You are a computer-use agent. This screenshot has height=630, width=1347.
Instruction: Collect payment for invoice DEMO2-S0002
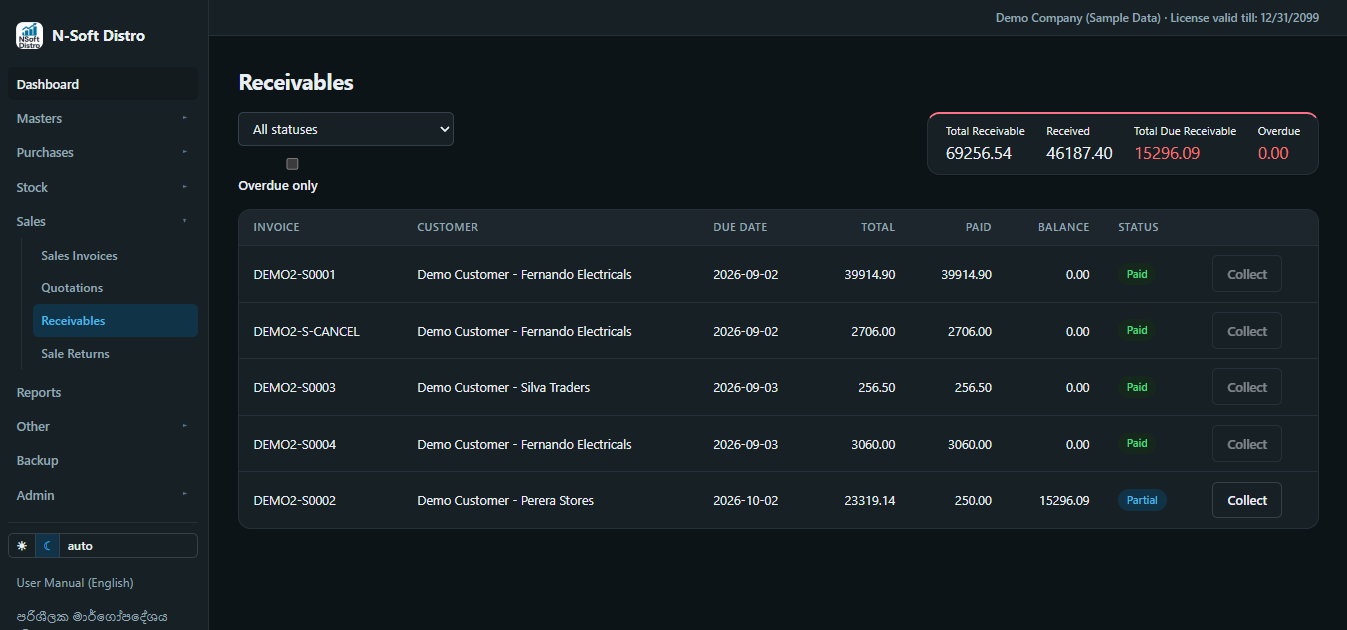coord(1247,500)
